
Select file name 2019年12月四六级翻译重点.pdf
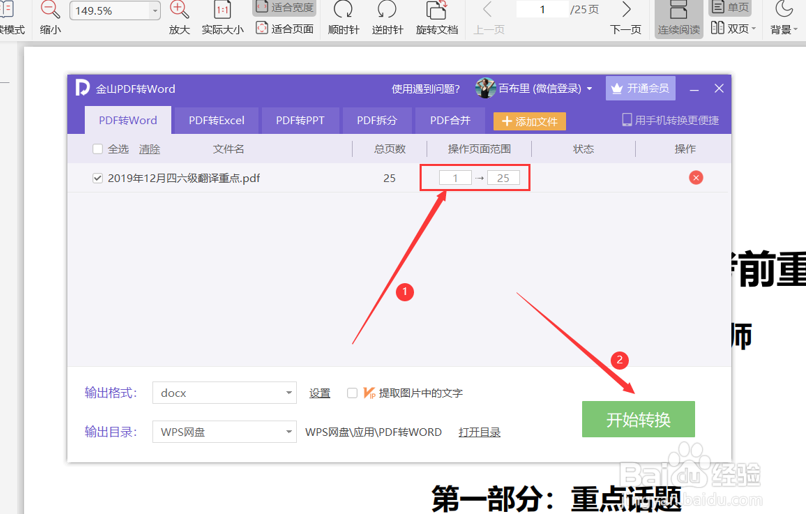click(183, 178)
